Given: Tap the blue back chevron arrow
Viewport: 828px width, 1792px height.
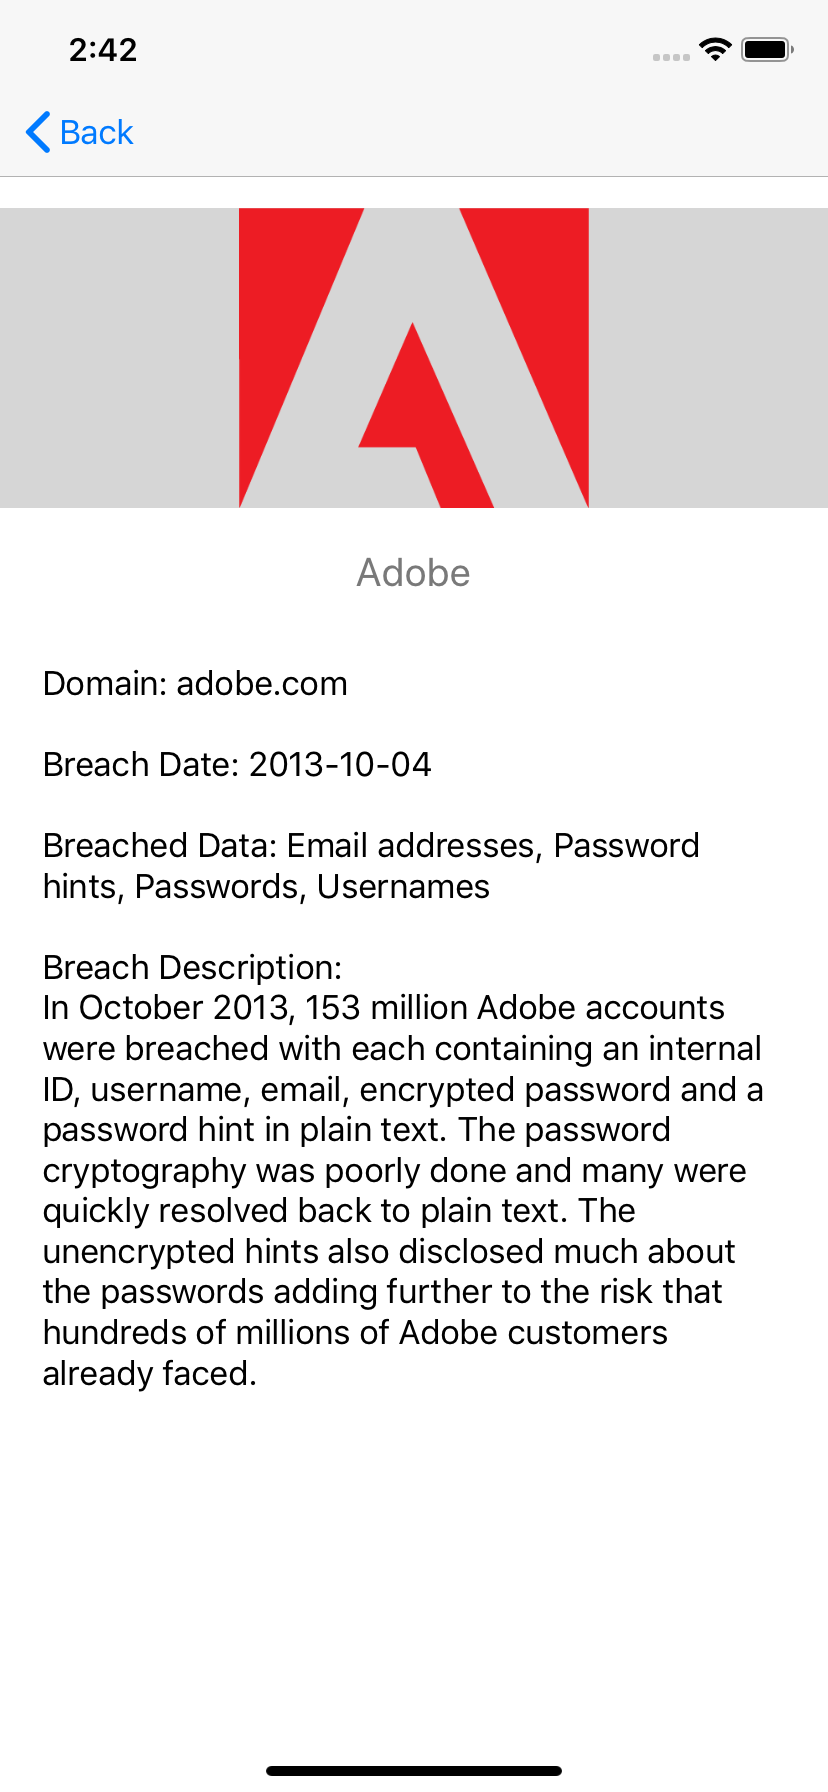Looking at the screenshot, I should point(38,132).
